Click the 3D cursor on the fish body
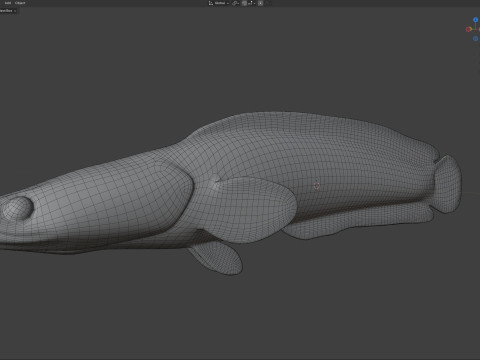 [x=317, y=186]
